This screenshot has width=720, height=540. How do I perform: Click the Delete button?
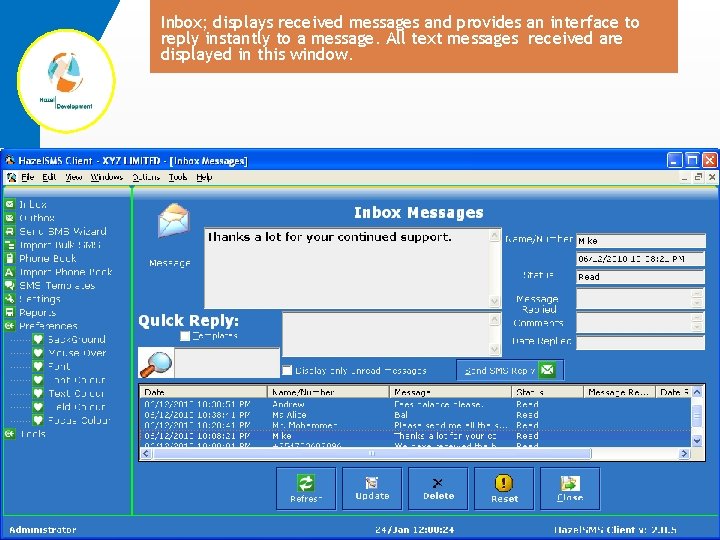(438, 489)
